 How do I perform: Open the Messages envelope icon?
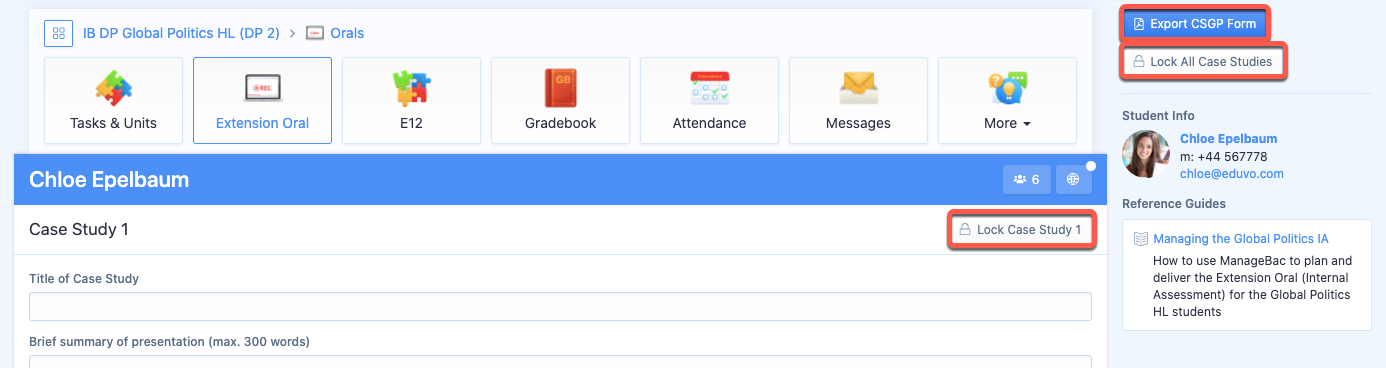[858, 89]
